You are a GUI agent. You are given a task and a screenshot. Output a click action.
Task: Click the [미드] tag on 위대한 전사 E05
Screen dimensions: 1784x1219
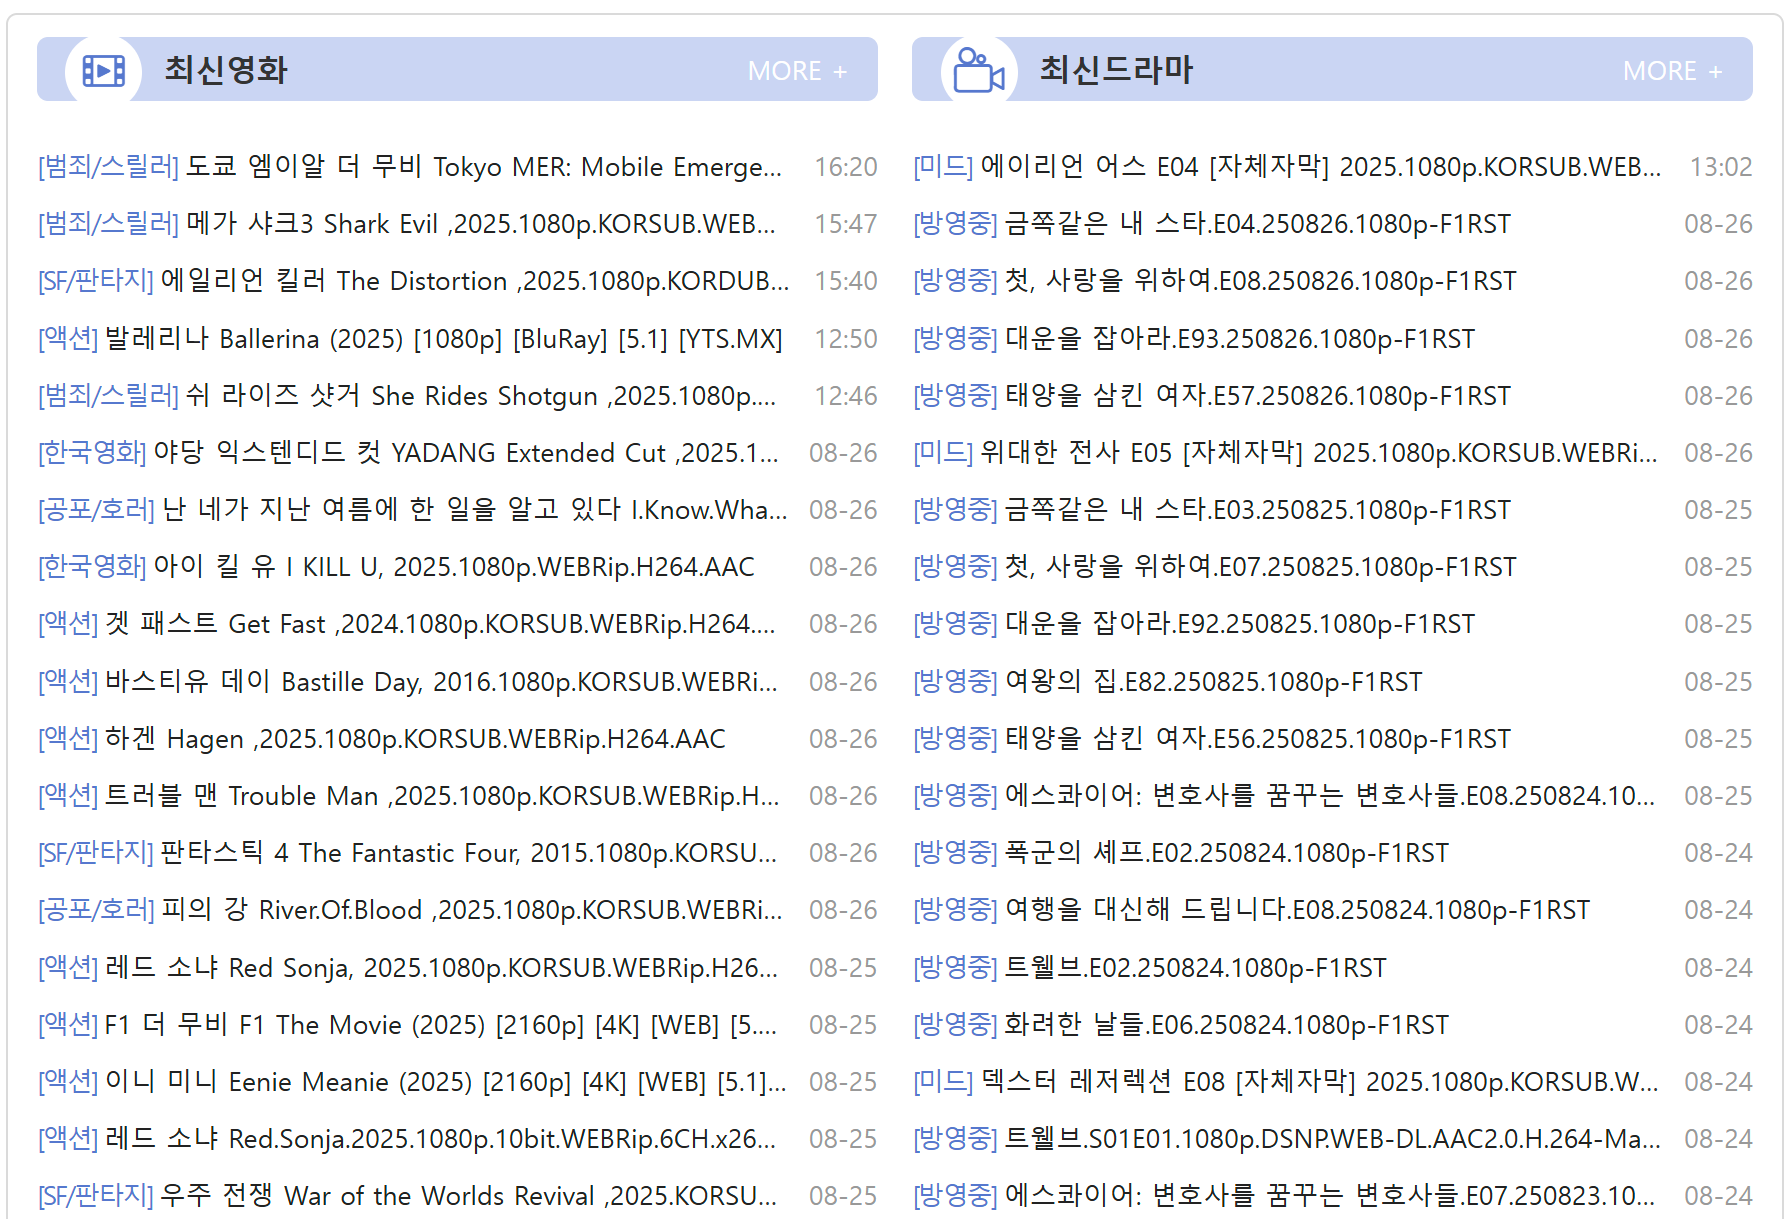point(942,453)
